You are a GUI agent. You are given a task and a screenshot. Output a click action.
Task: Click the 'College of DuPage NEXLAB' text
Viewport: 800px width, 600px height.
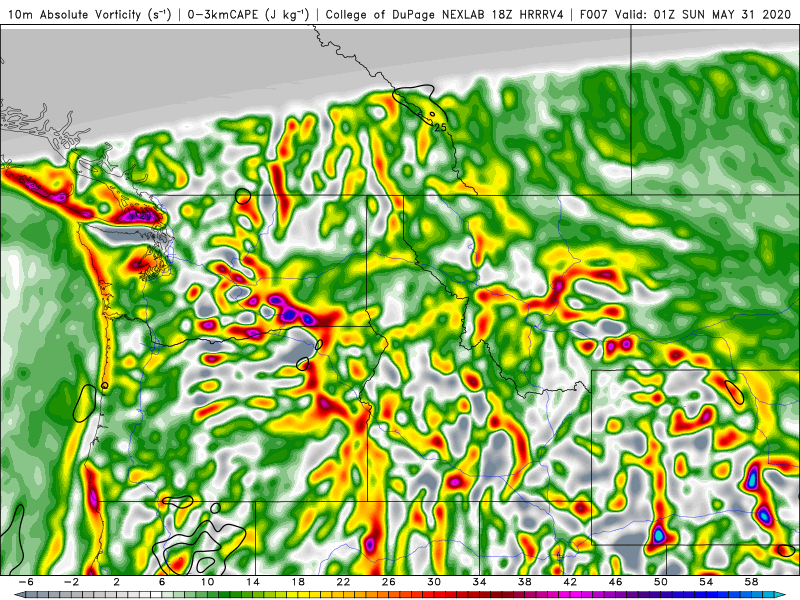click(406, 14)
